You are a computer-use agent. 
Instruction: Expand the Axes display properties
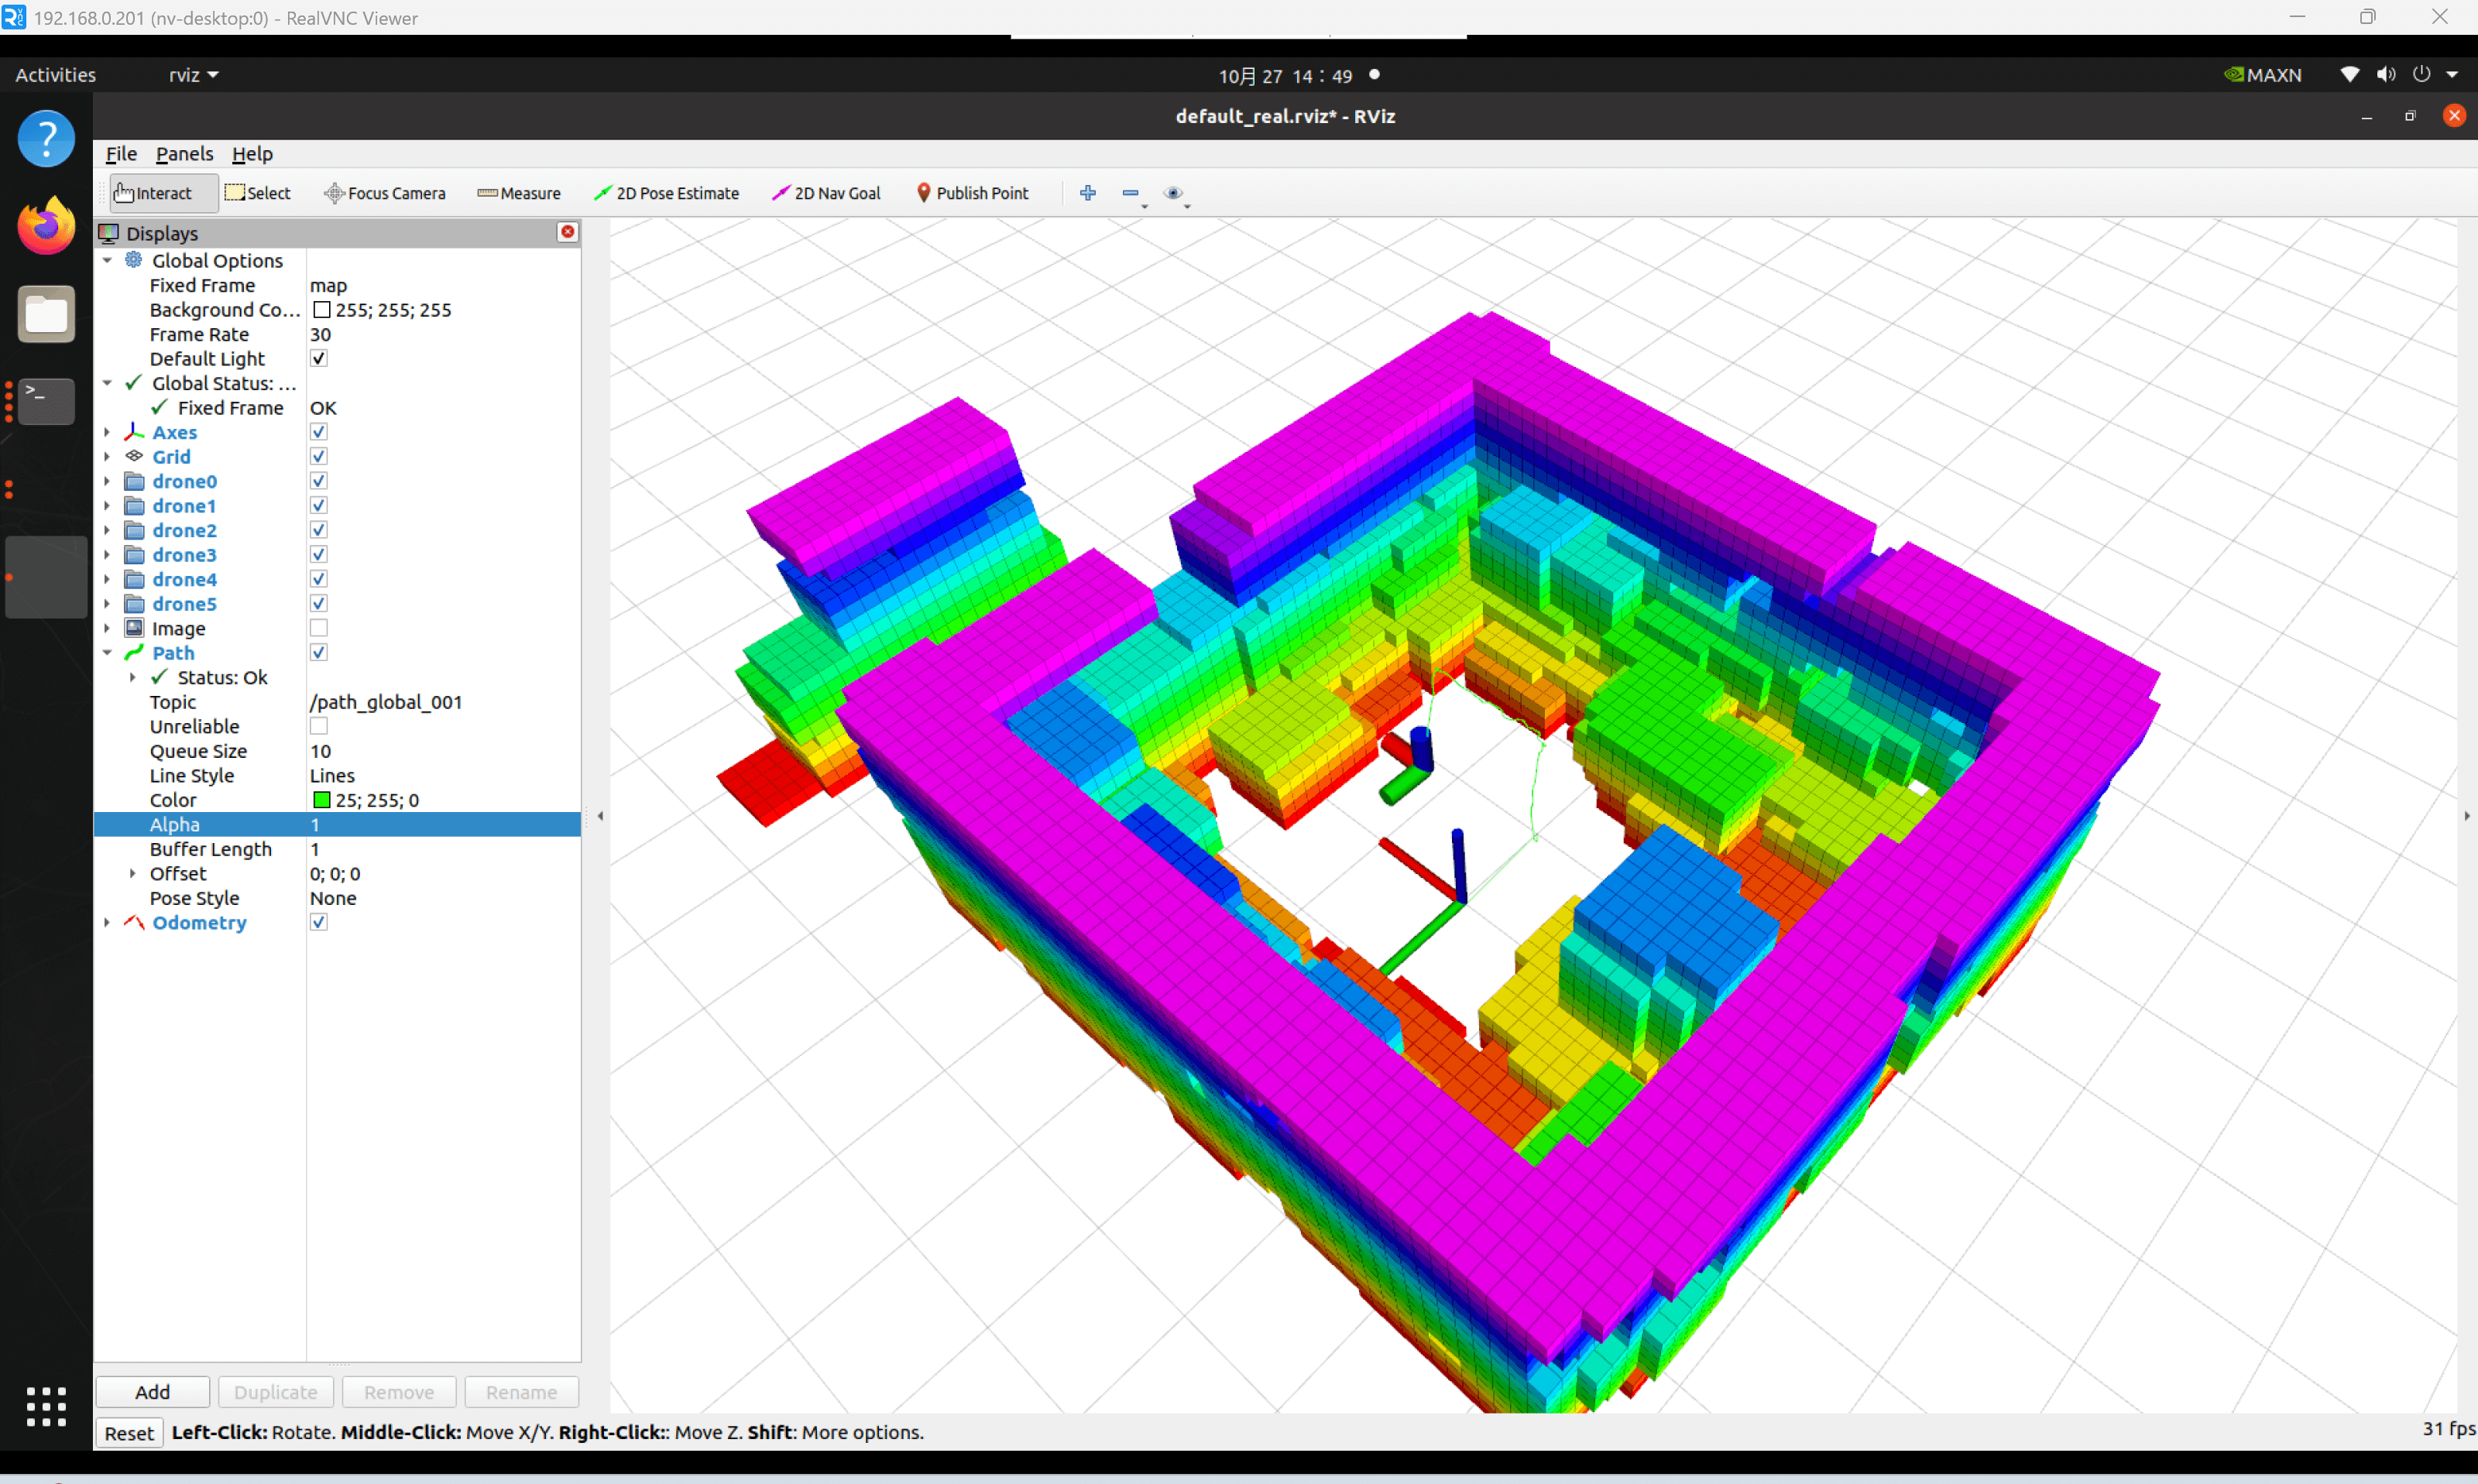107,432
